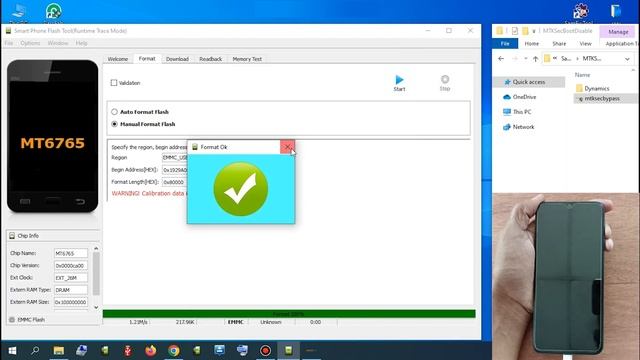Select Auto Format Flash option

(114, 112)
